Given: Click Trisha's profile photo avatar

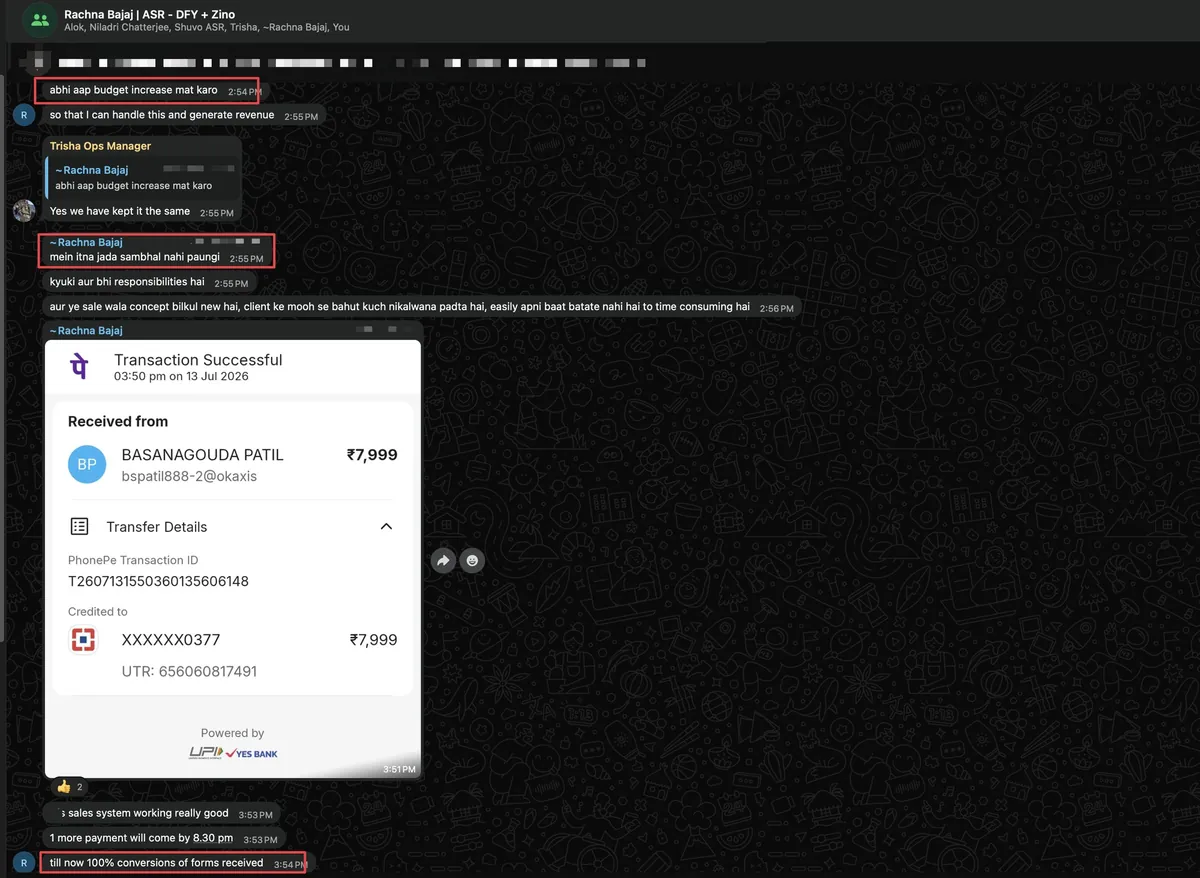Looking at the screenshot, I should tap(24, 211).
